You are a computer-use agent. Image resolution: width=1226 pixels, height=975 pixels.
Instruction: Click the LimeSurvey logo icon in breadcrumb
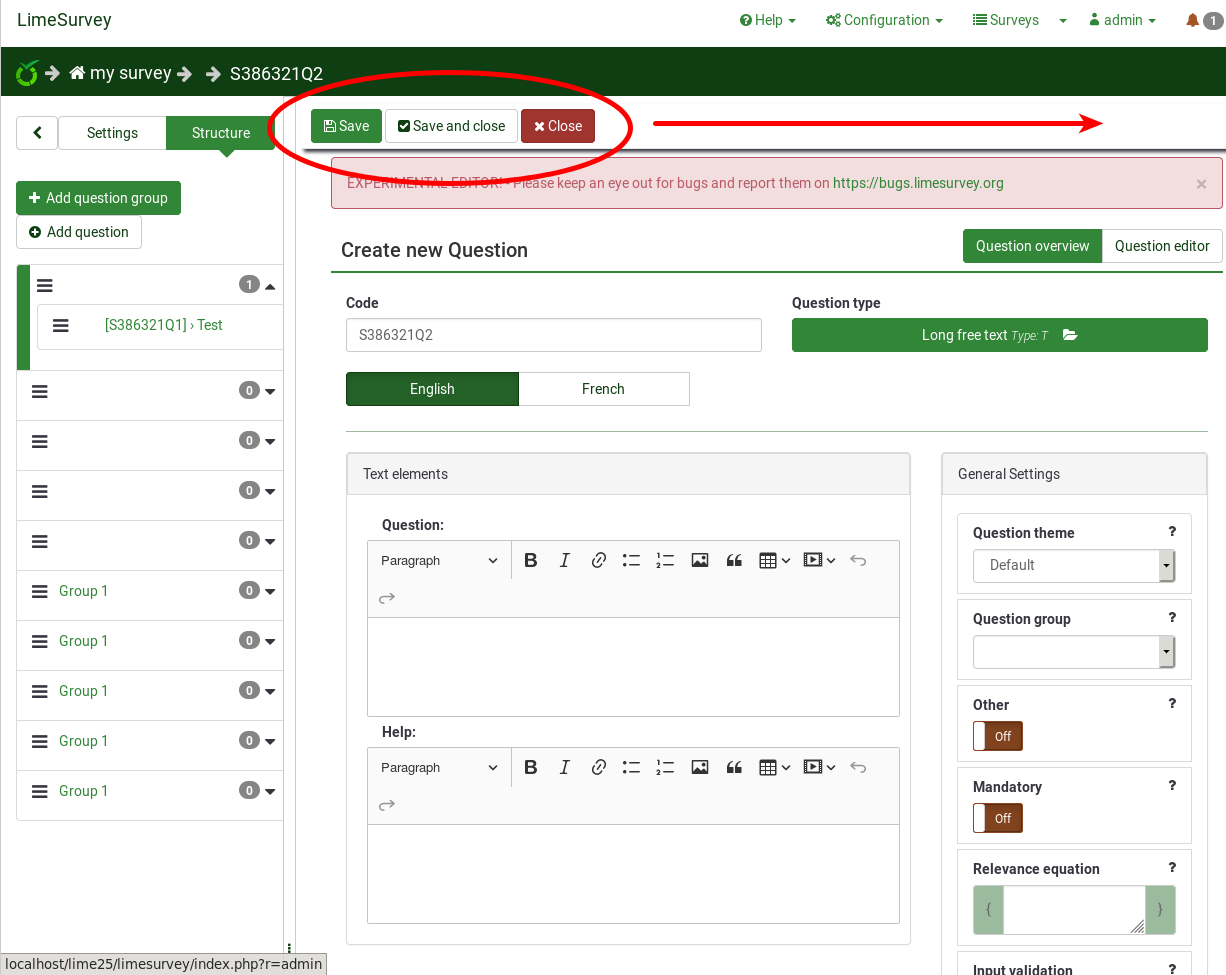pos(27,73)
